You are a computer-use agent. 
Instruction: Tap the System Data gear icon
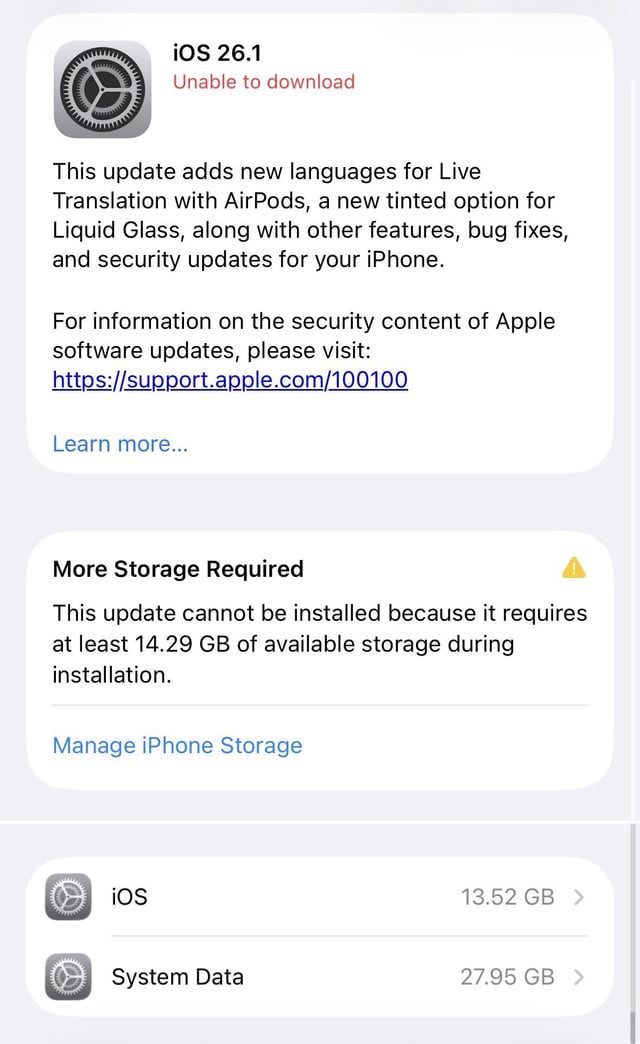coord(68,977)
